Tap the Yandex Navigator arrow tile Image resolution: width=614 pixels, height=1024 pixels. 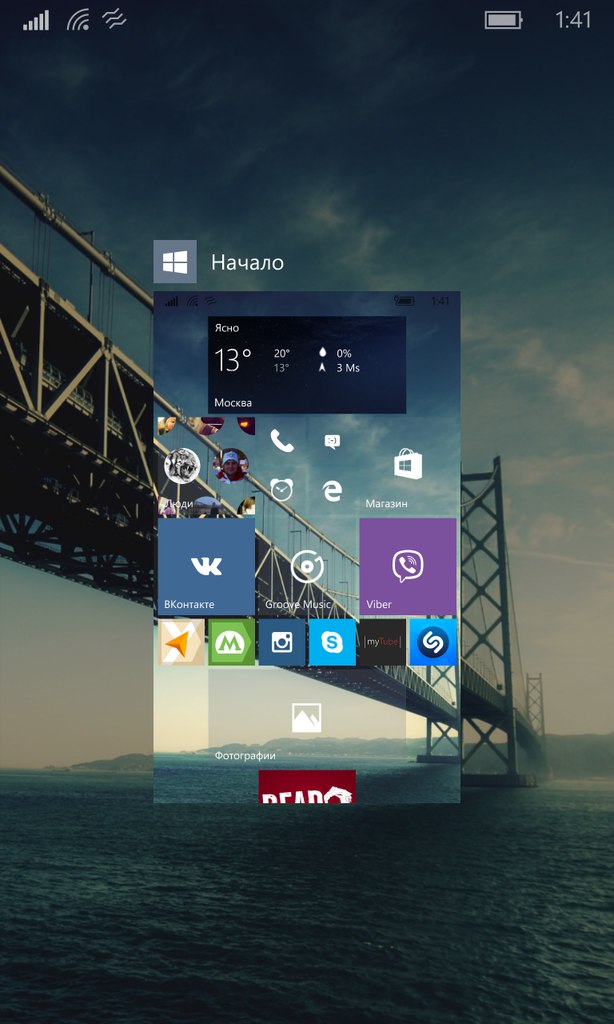click(x=181, y=642)
